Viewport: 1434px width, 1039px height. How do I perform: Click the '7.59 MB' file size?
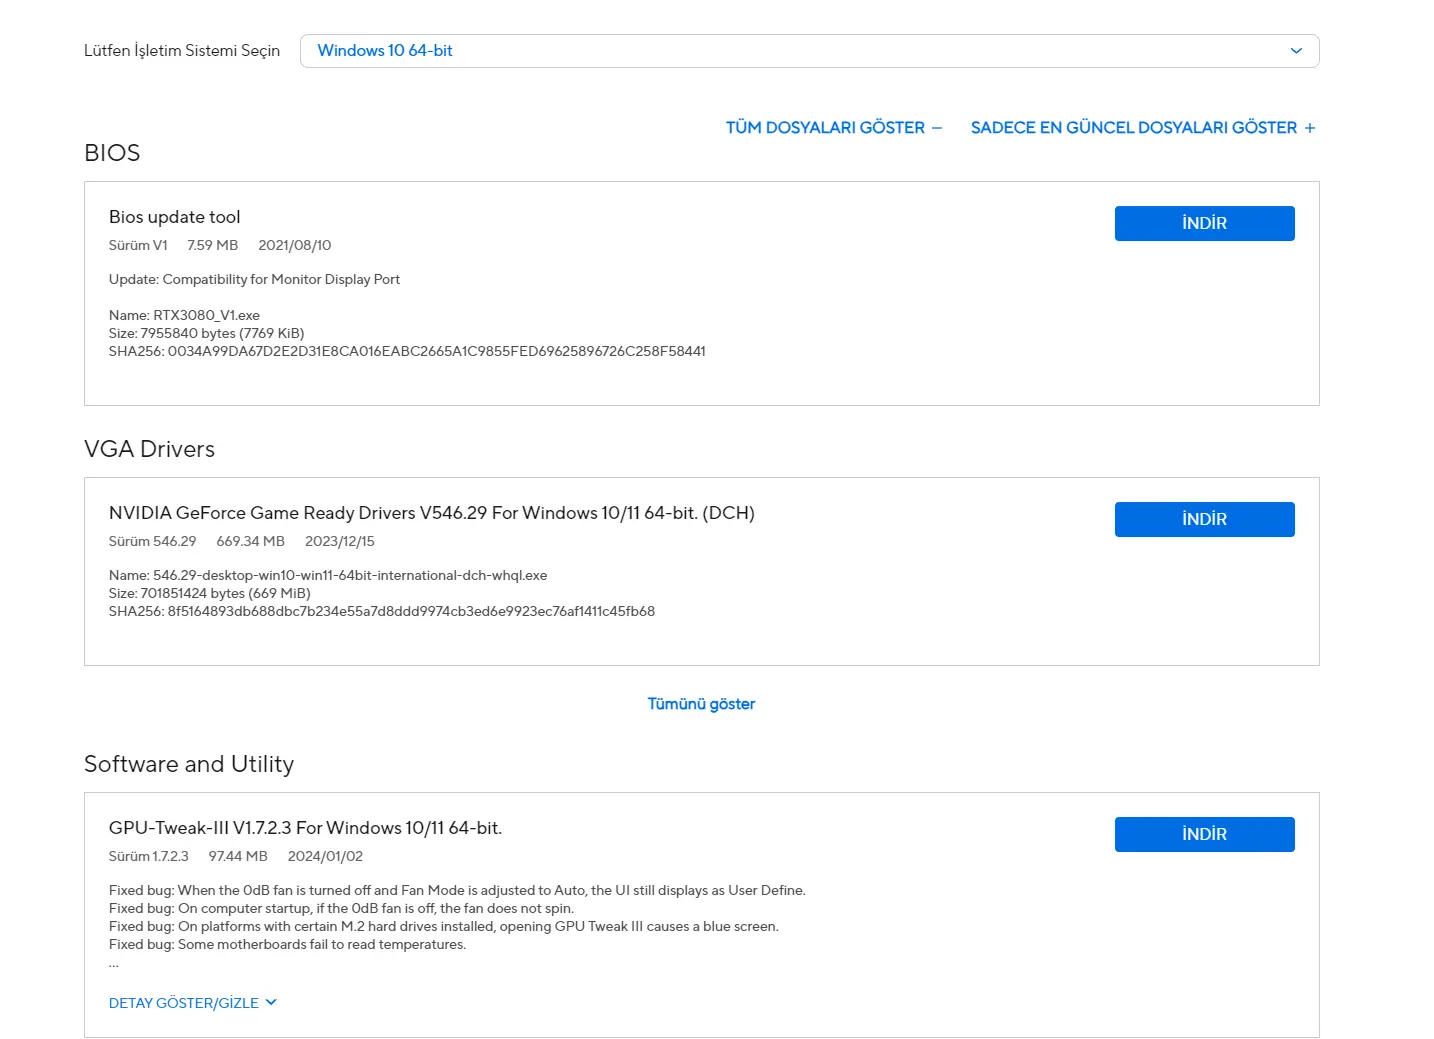point(213,245)
